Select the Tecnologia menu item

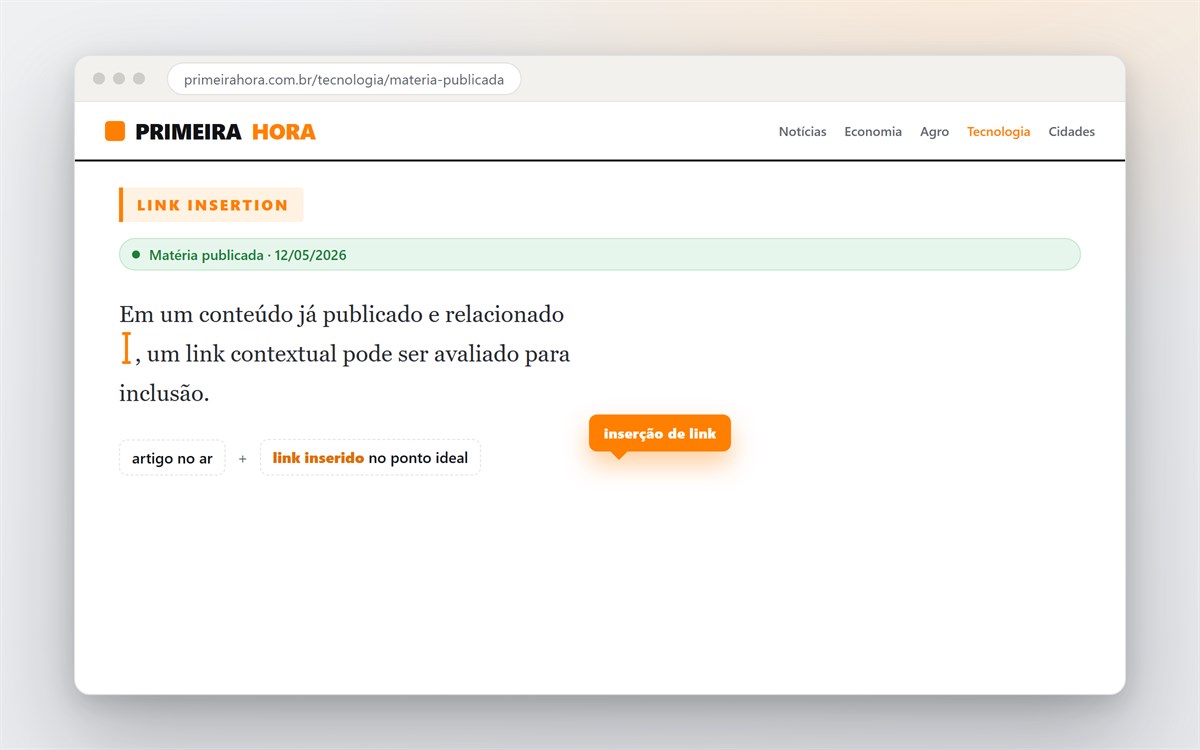click(998, 131)
